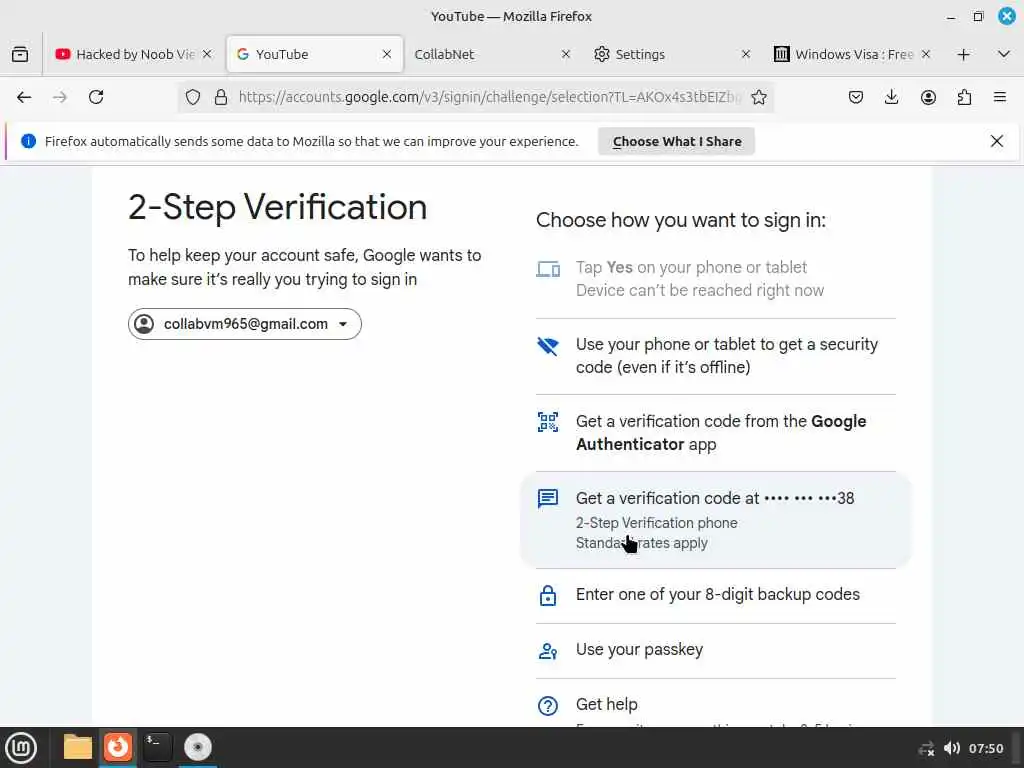Switch to the YouTube tab

[x=314, y=54]
